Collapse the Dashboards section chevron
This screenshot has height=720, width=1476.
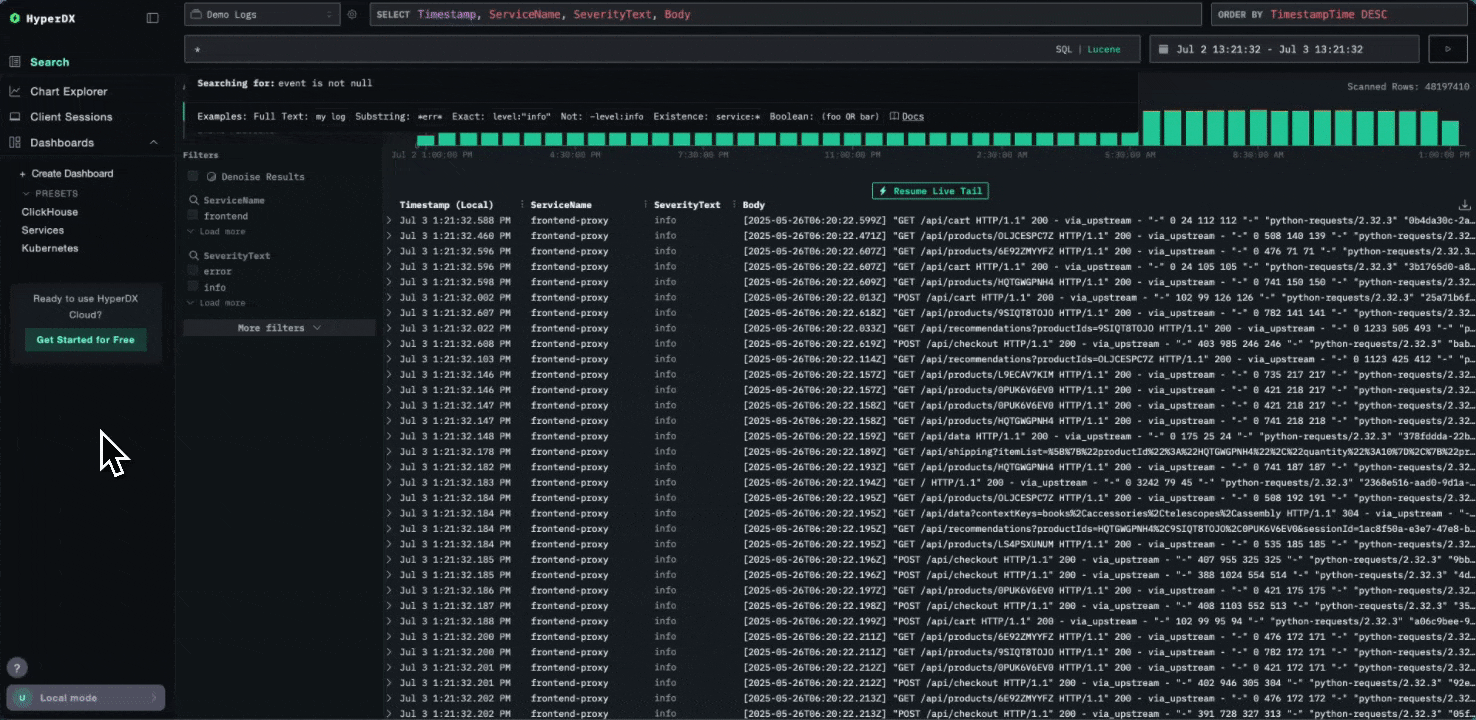coord(153,143)
